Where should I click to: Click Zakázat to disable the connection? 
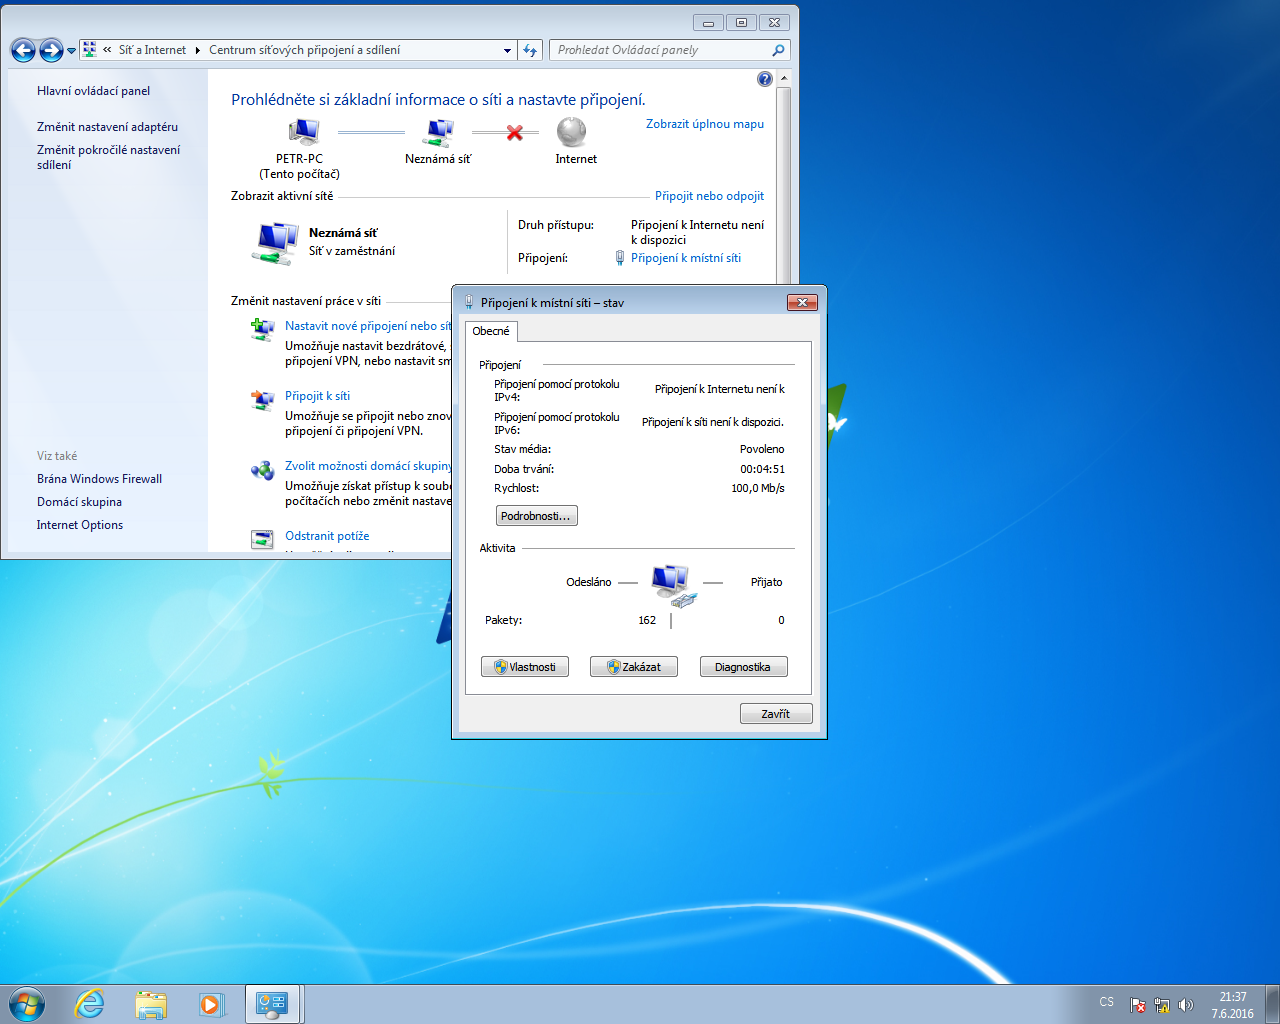[x=633, y=667]
